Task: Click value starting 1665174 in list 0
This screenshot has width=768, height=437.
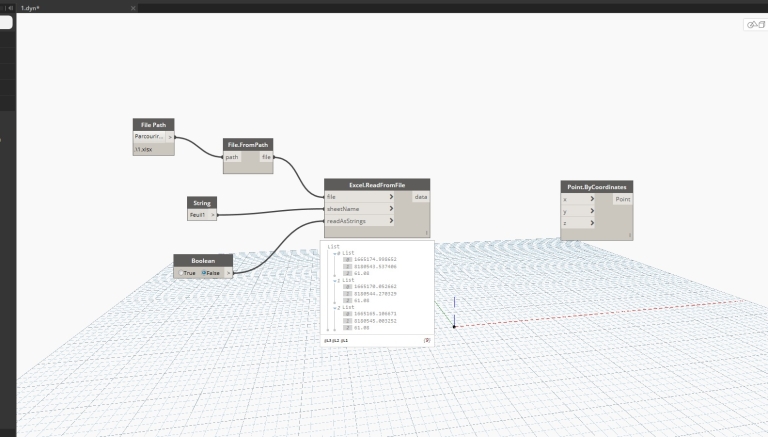Action: (x=375, y=260)
